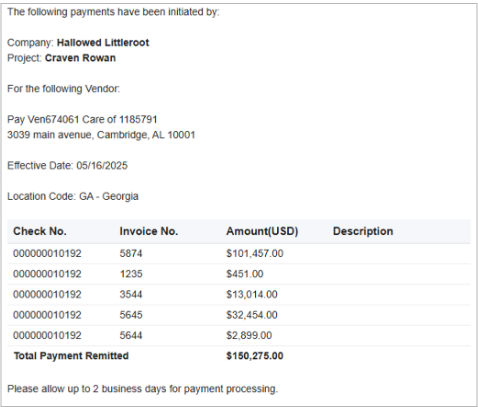The width and height of the screenshot is (478, 407).
Task: Click the amount $13,014.00
Action: pos(252,295)
